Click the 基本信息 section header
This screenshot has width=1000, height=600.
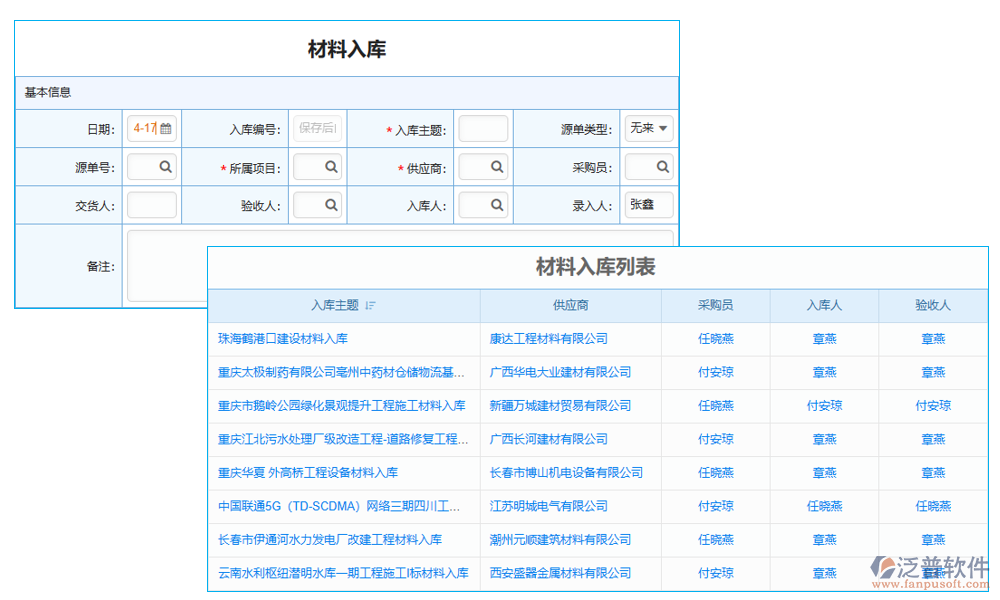(45, 91)
